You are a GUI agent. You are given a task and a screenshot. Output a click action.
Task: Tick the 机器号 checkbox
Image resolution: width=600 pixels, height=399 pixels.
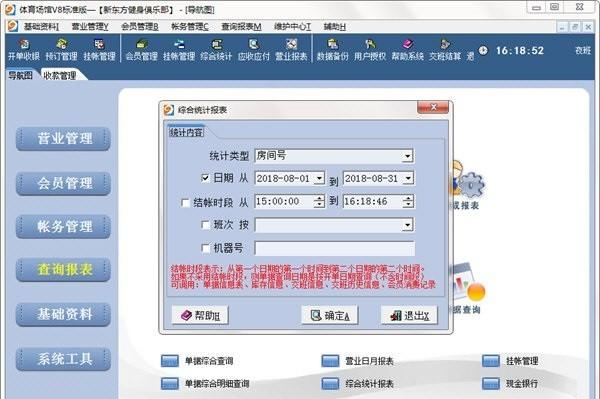[205, 249]
